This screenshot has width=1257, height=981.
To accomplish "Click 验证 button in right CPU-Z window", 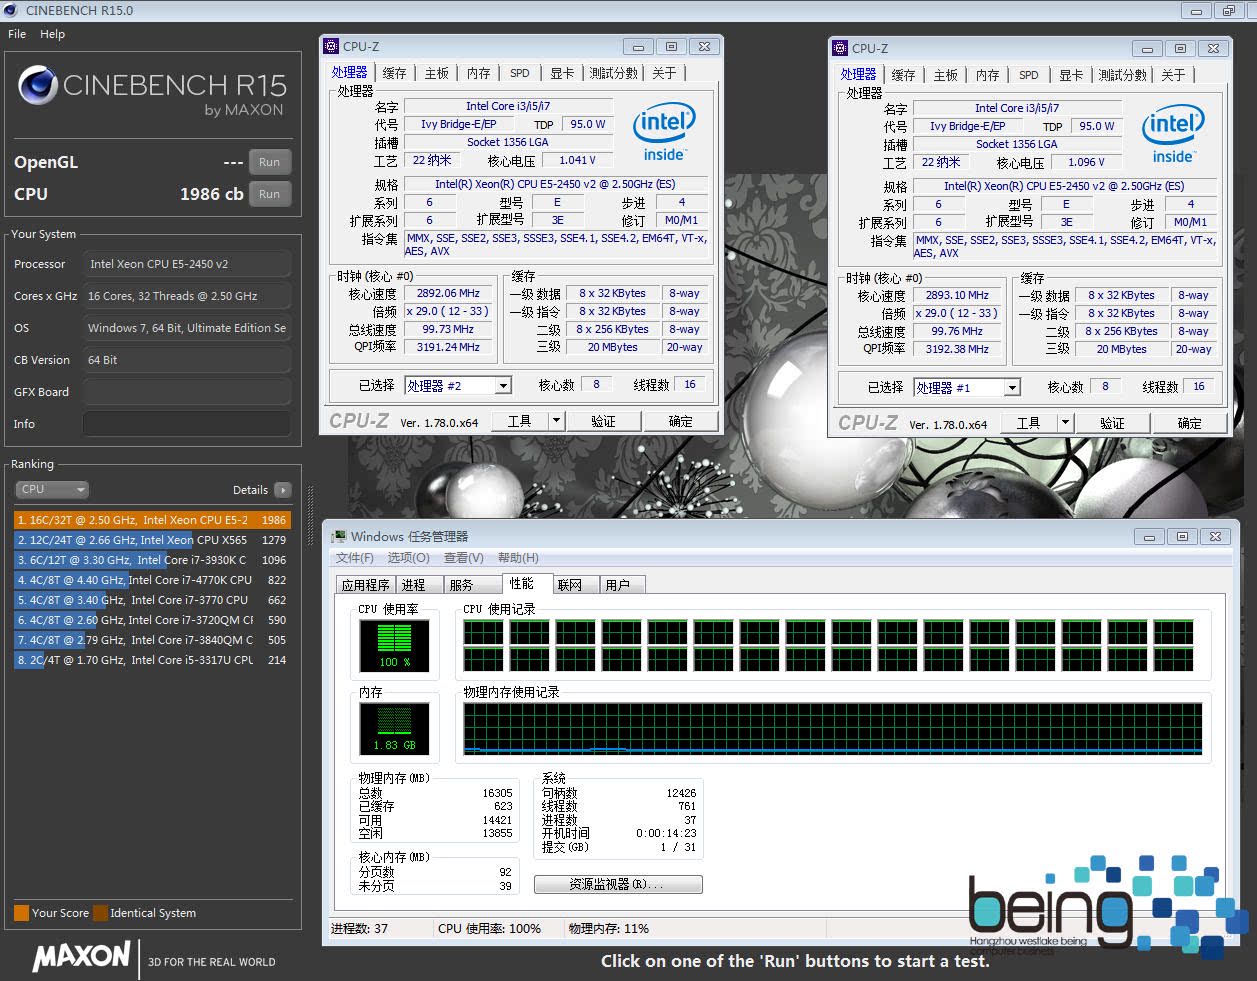I will 1112,423.
